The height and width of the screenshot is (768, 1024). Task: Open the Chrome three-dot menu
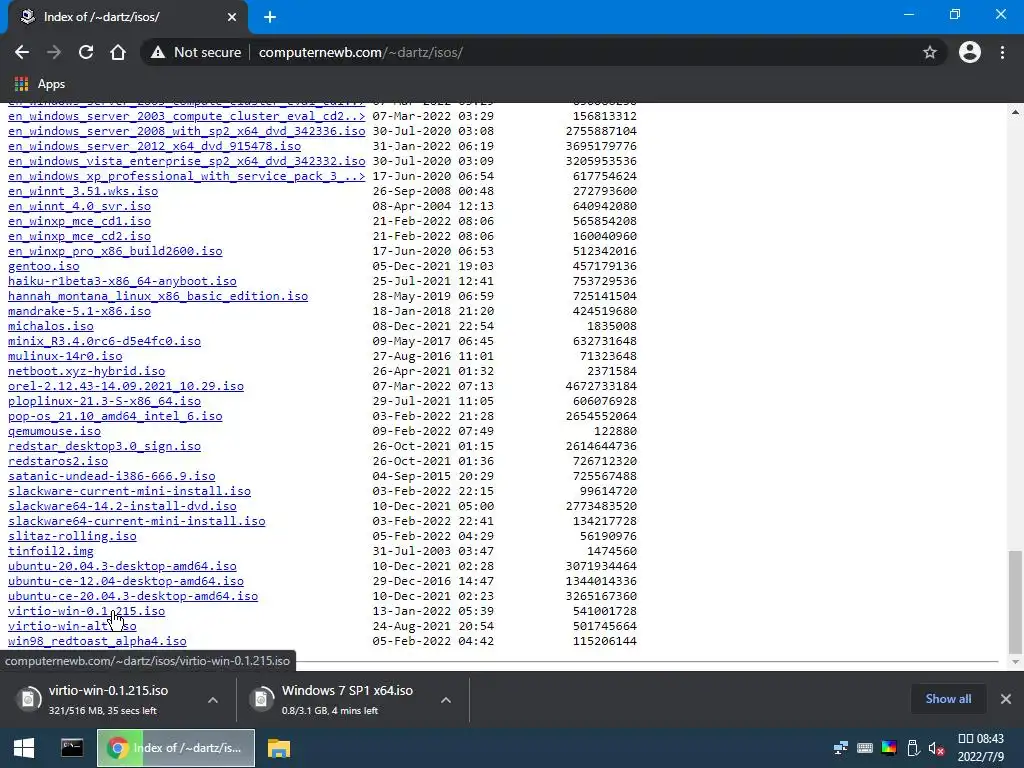tap(1002, 52)
